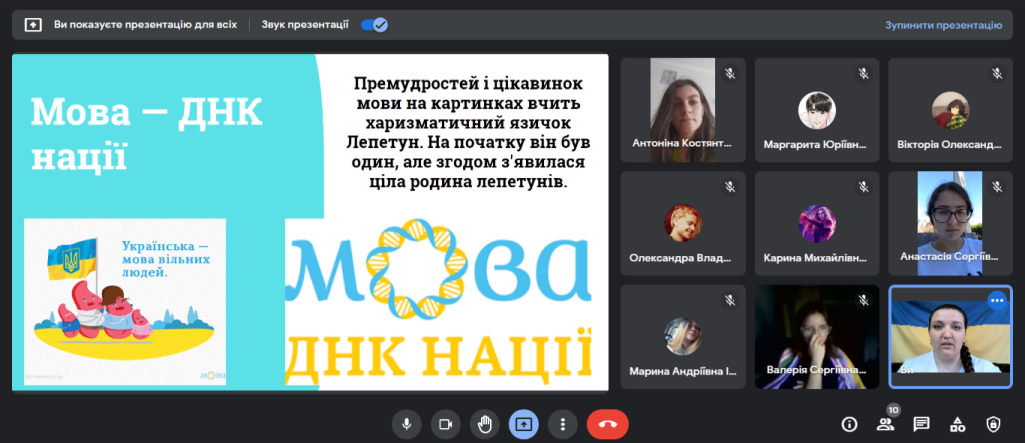The width and height of the screenshot is (1025, 443).
Task: Turn off the camera in the bottom bar
Action: 445,424
